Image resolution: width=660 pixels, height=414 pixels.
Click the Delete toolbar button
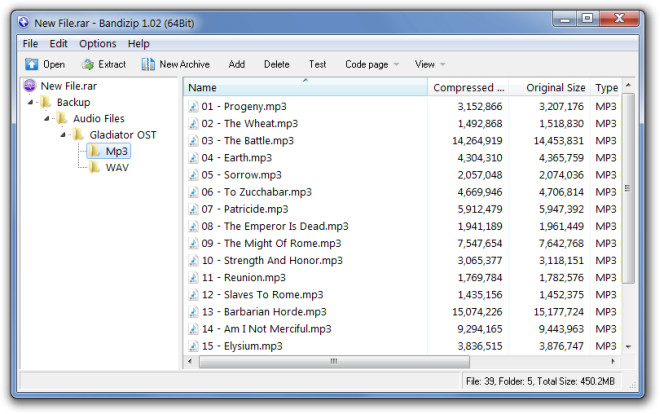[x=277, y=64]
